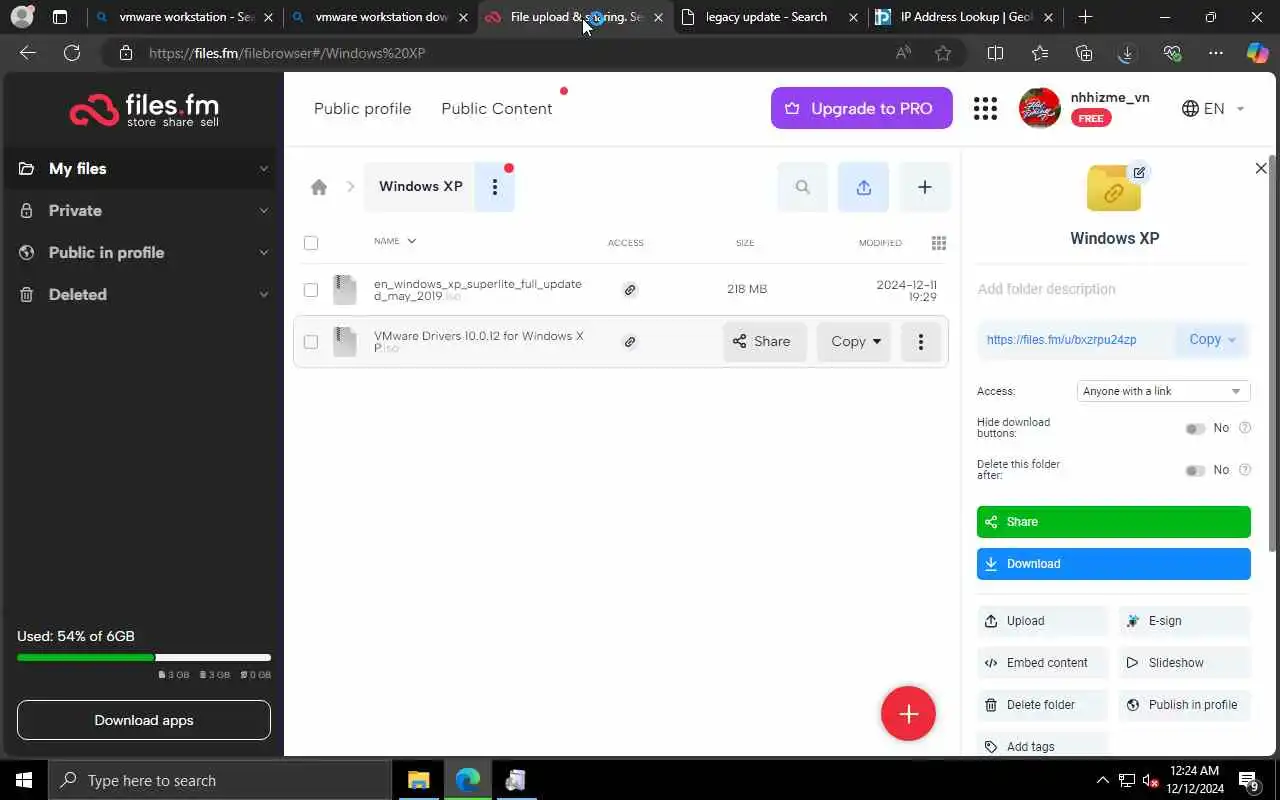The image size is (1280, 800).
Task: Click the red floating plus button
Action: coord(908,714)
